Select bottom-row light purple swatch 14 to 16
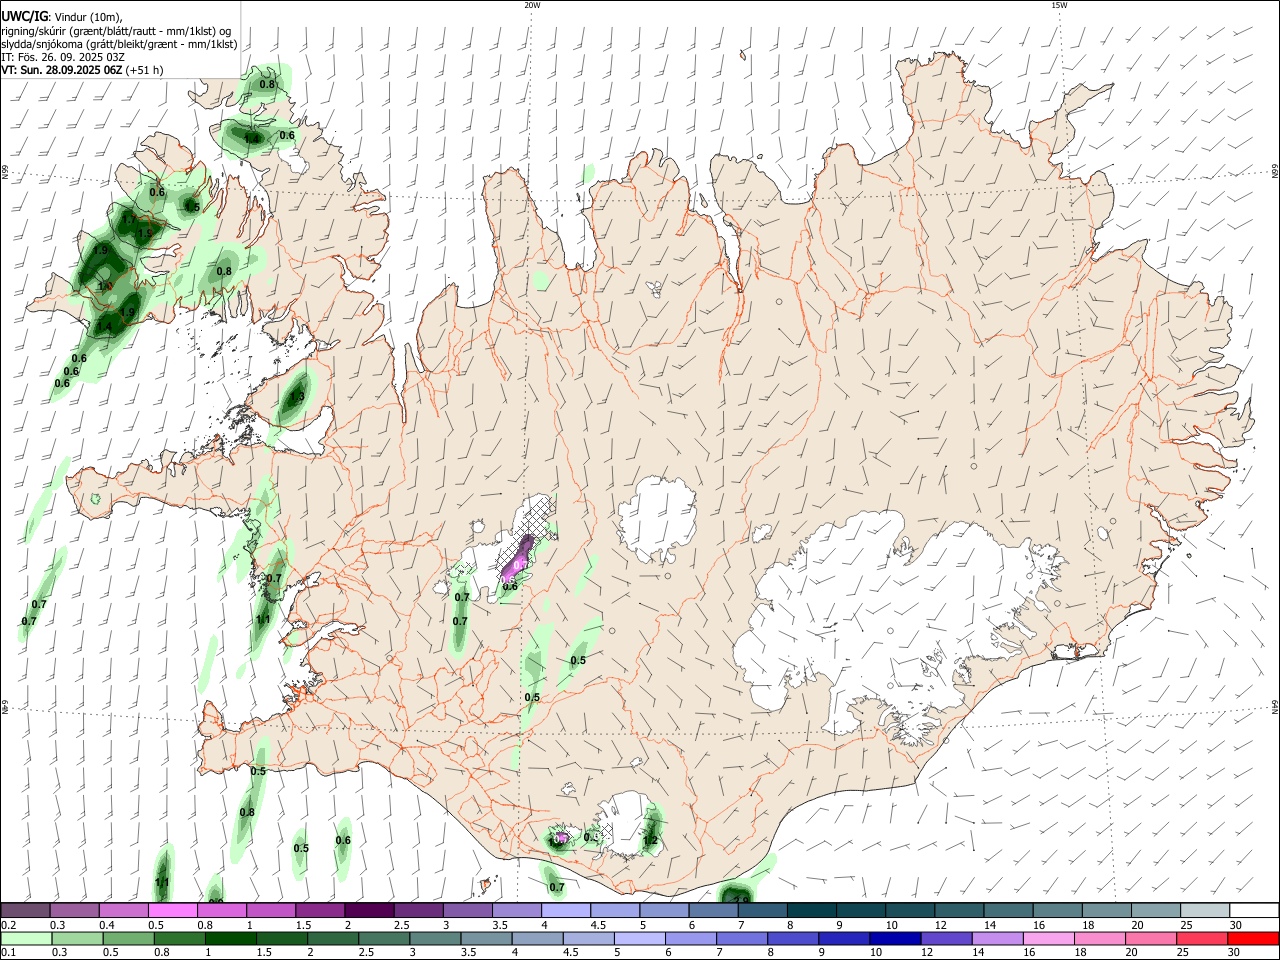The height and width of the screenshot is (960, 1280). [997, 938]
